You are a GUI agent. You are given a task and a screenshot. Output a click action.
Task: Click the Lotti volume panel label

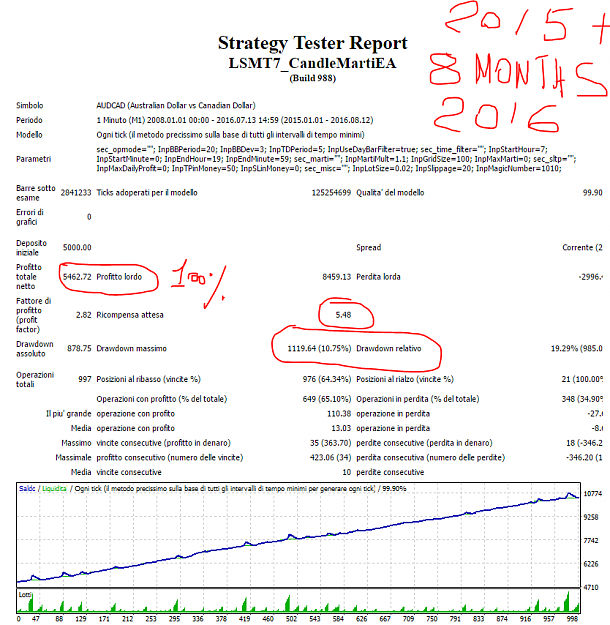point(25,594)
